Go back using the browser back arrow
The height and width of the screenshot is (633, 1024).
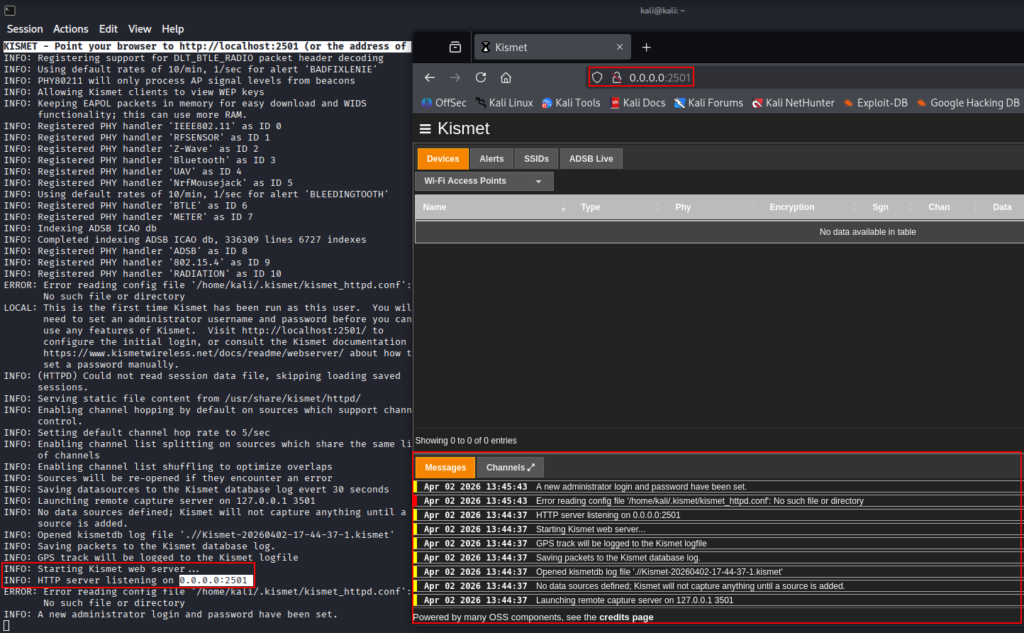click(430, 77)
